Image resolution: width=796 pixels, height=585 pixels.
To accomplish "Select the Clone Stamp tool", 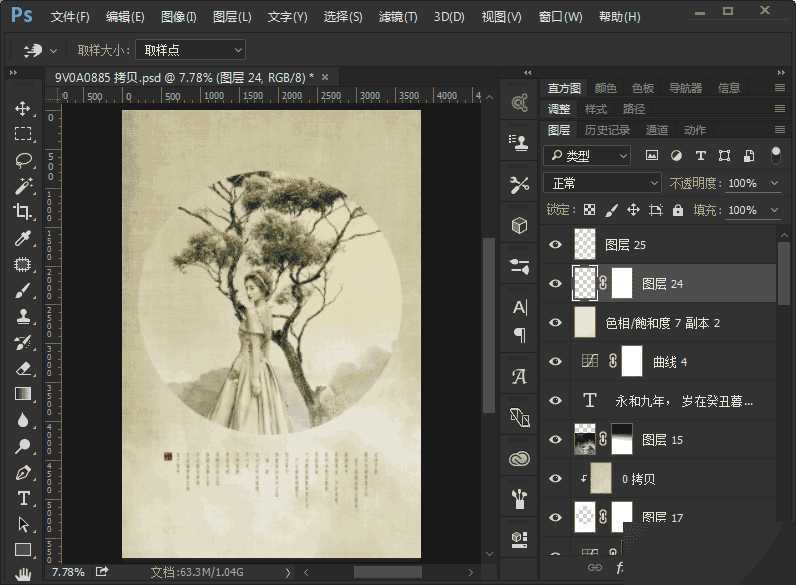I will coord(23,316).
